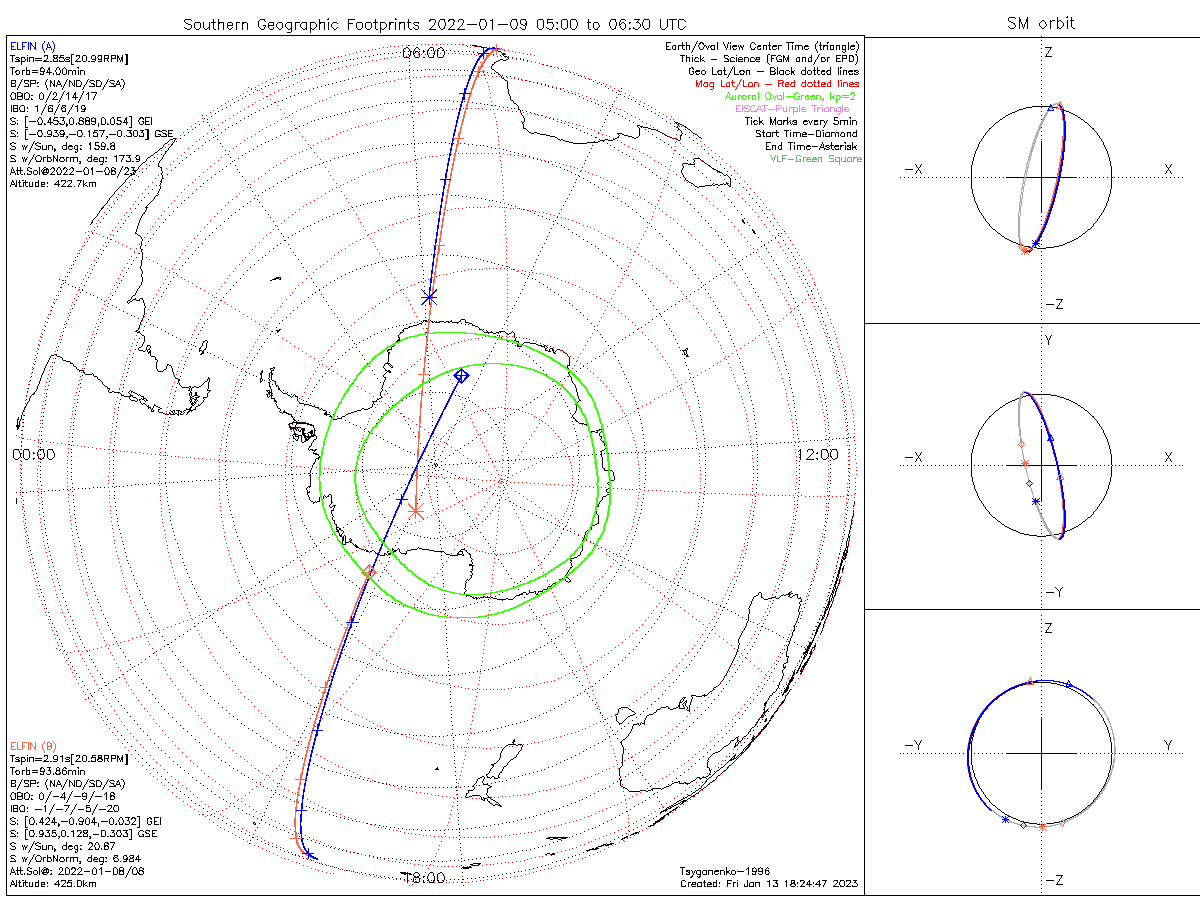The image size is (1200, 900).
Task: Click blue triangle in top SM orbit panel
Action: [x=1049, y=107]
